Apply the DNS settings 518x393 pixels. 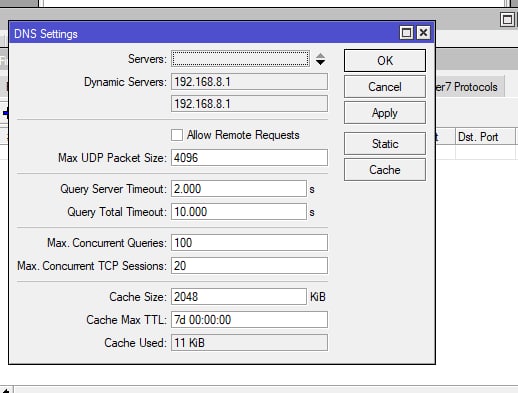pyautogui.click(x=385, y=113)
